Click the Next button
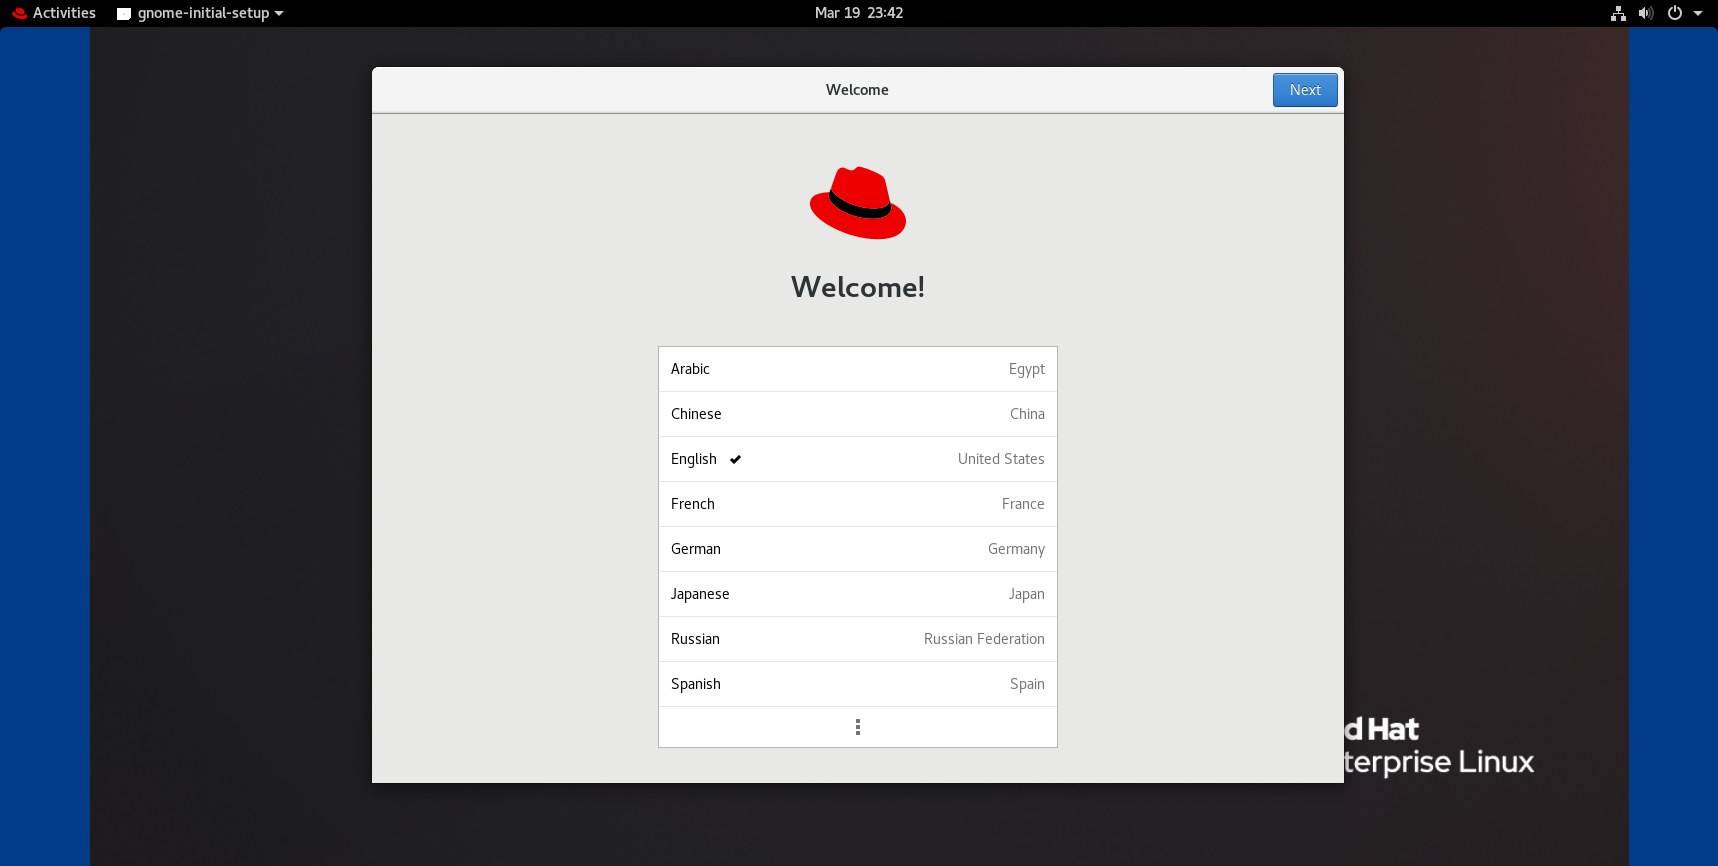This screenshot has width=1718, height=866. point(1305,90)
